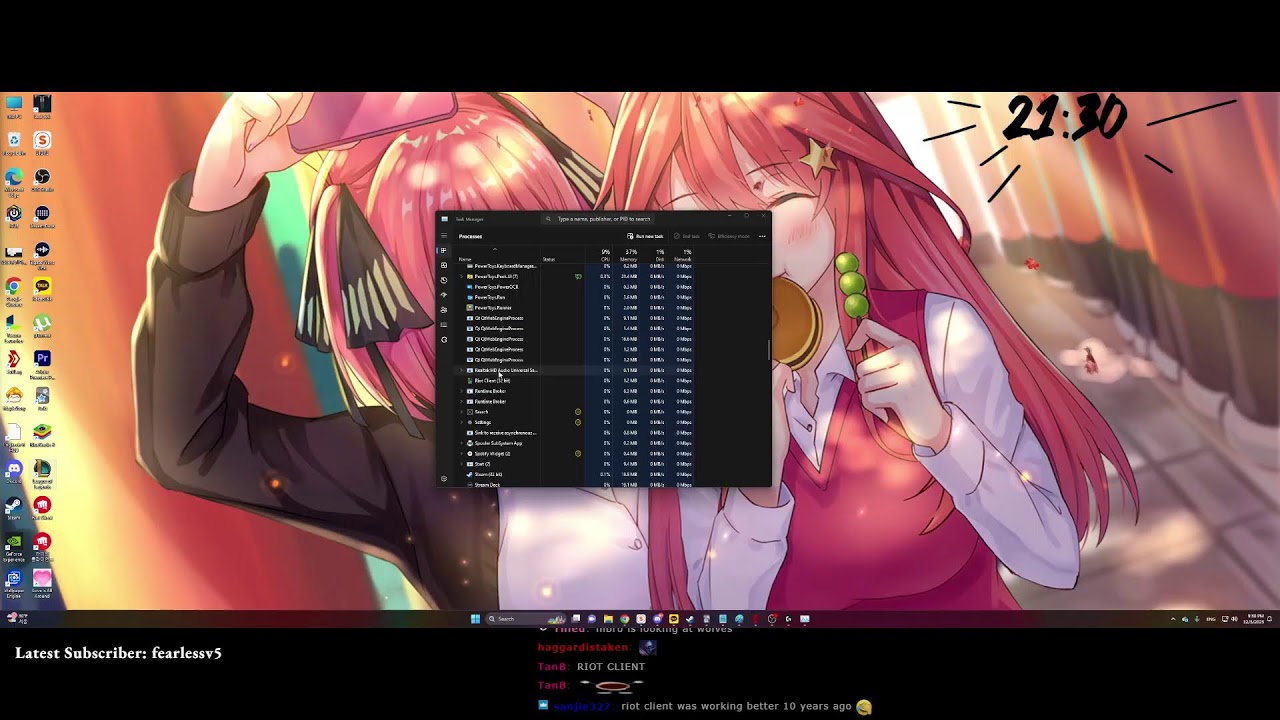This screenshot has width=1280, height=720.
Task: Click Run new task button
Action: (645, 236)
